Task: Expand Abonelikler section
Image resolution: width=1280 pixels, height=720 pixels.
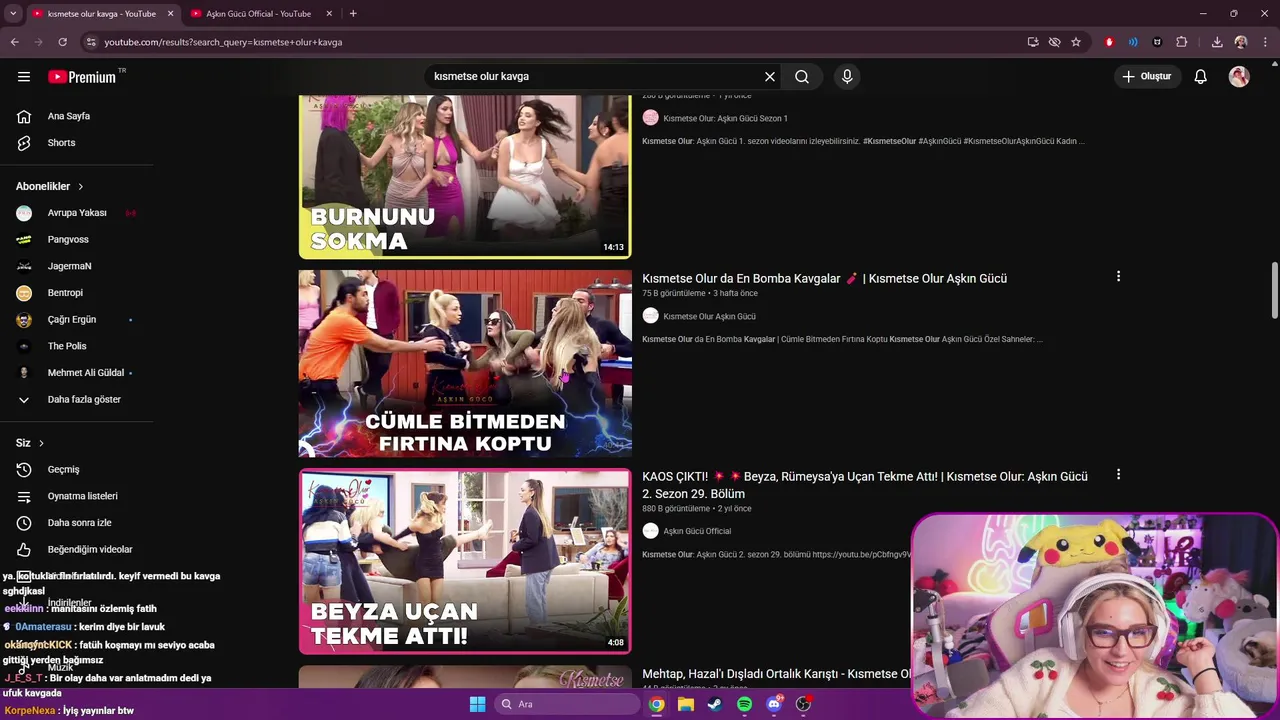Action: (x=50, y=186)
